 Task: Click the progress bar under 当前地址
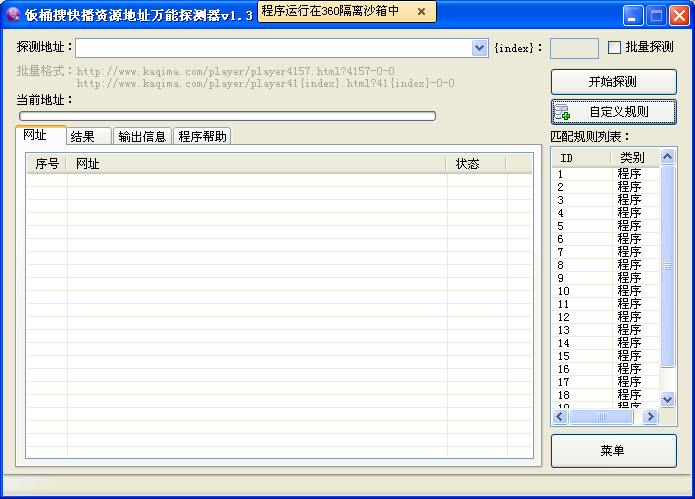pos(227,116)
